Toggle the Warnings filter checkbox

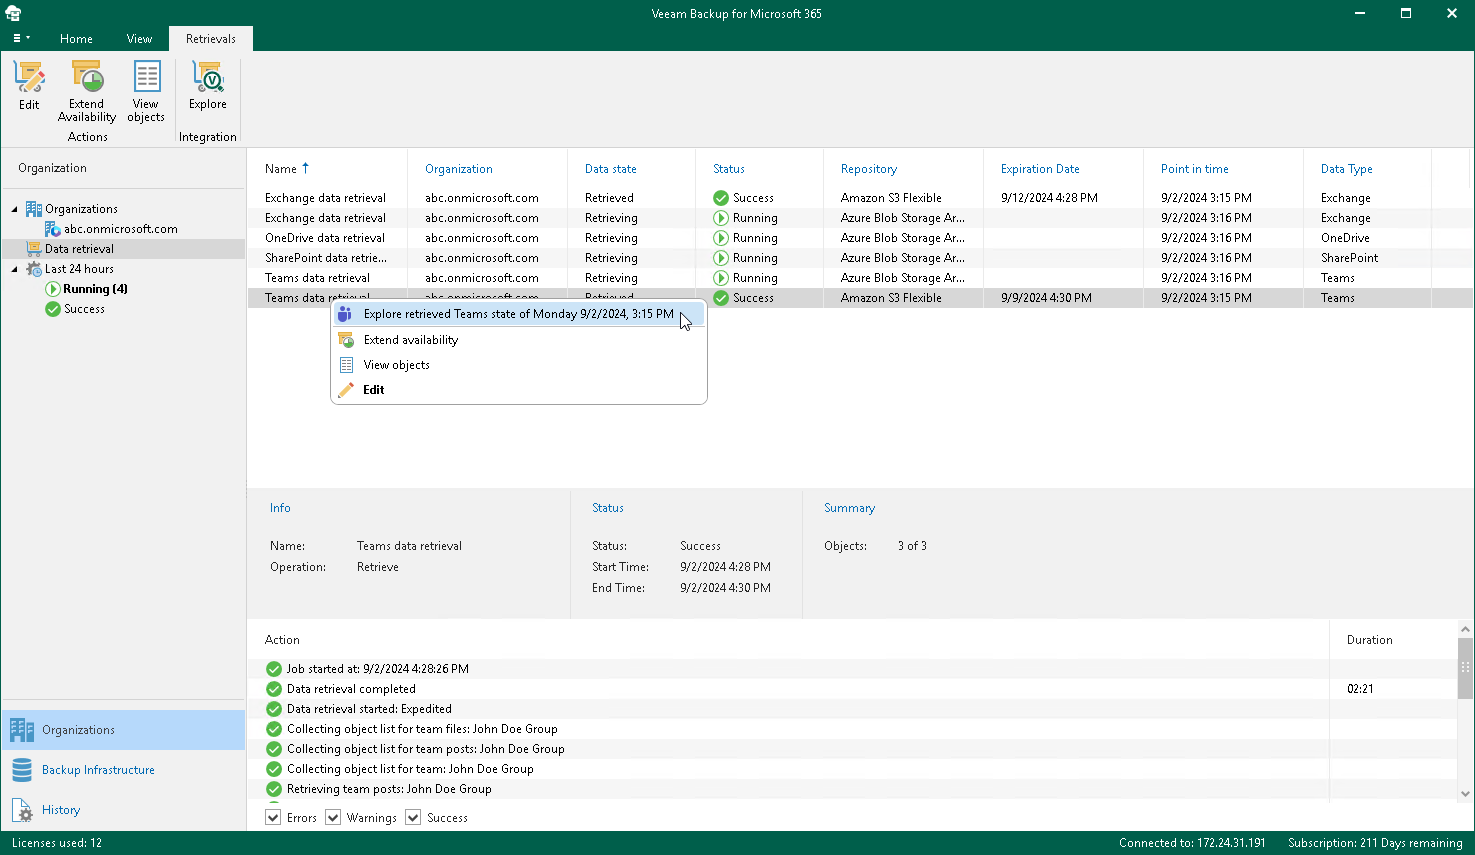point(333,818)
